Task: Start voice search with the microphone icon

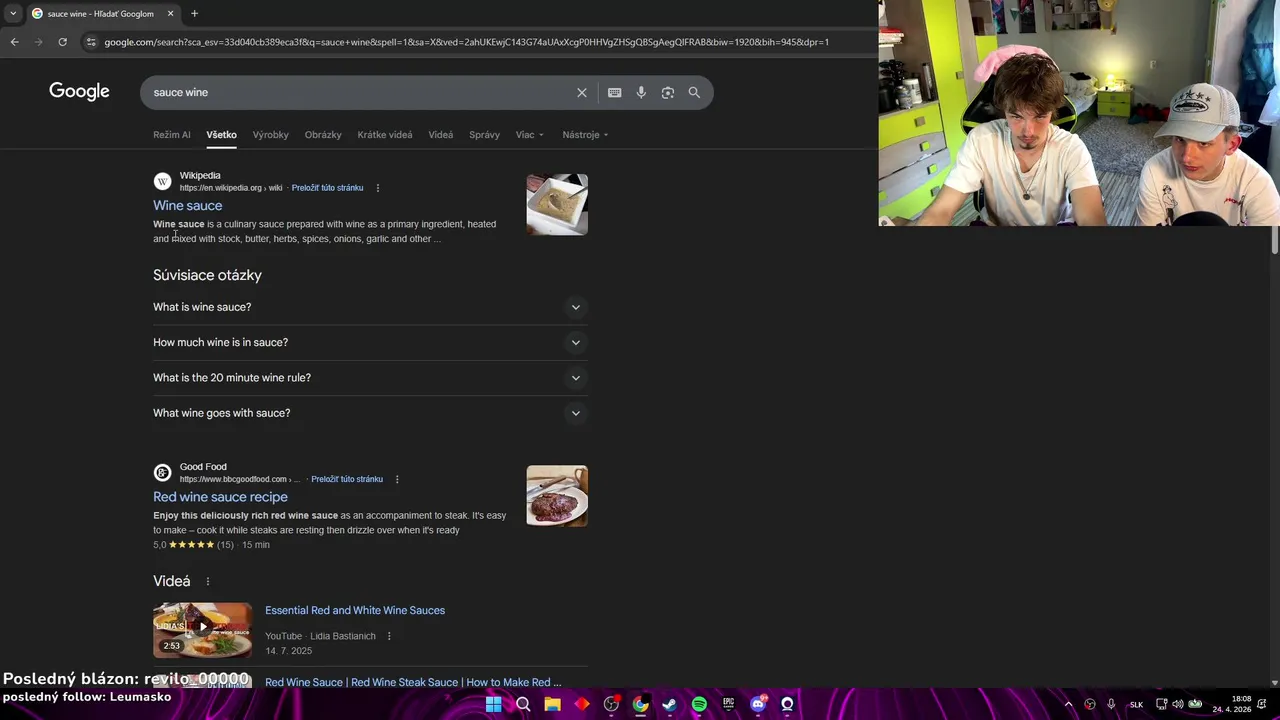Action: pyautogui.click(x=641, y=92)
